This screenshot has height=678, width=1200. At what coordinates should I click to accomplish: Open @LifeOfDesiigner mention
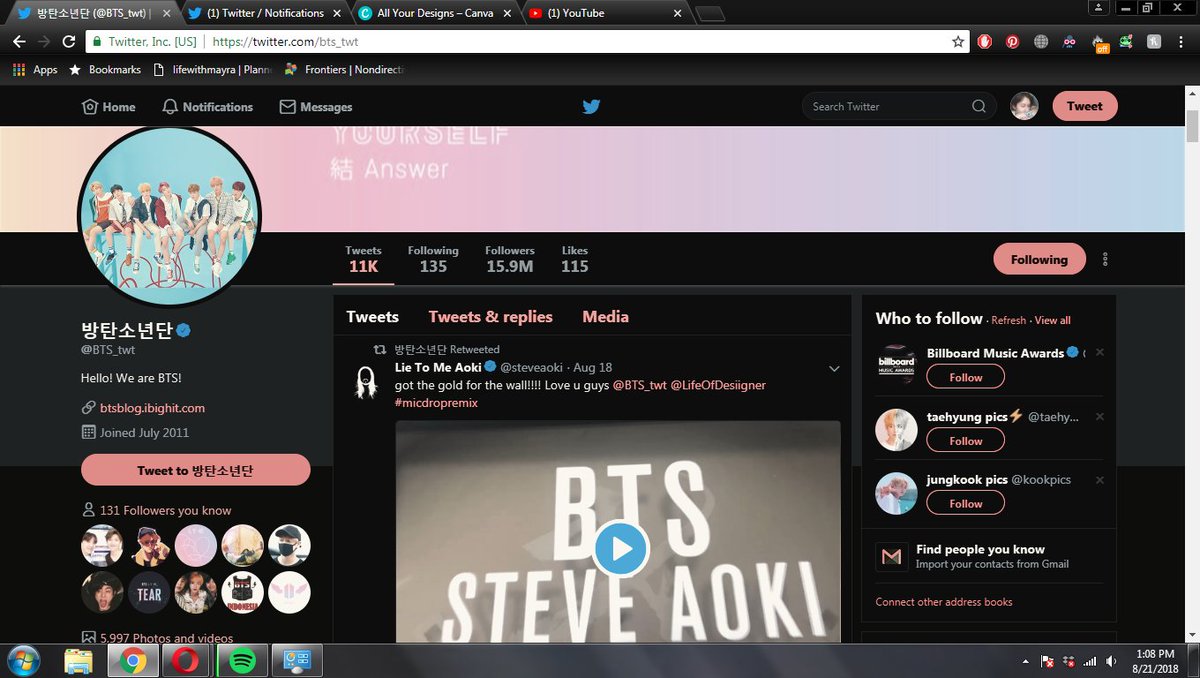pos(718,385)
